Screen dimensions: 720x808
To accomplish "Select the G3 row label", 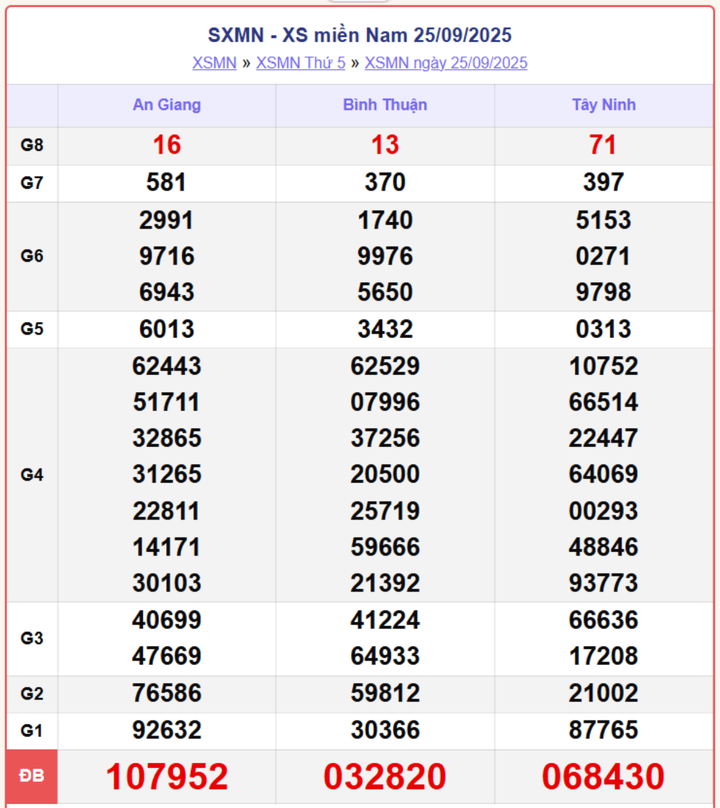I will [x=32, y=638].
